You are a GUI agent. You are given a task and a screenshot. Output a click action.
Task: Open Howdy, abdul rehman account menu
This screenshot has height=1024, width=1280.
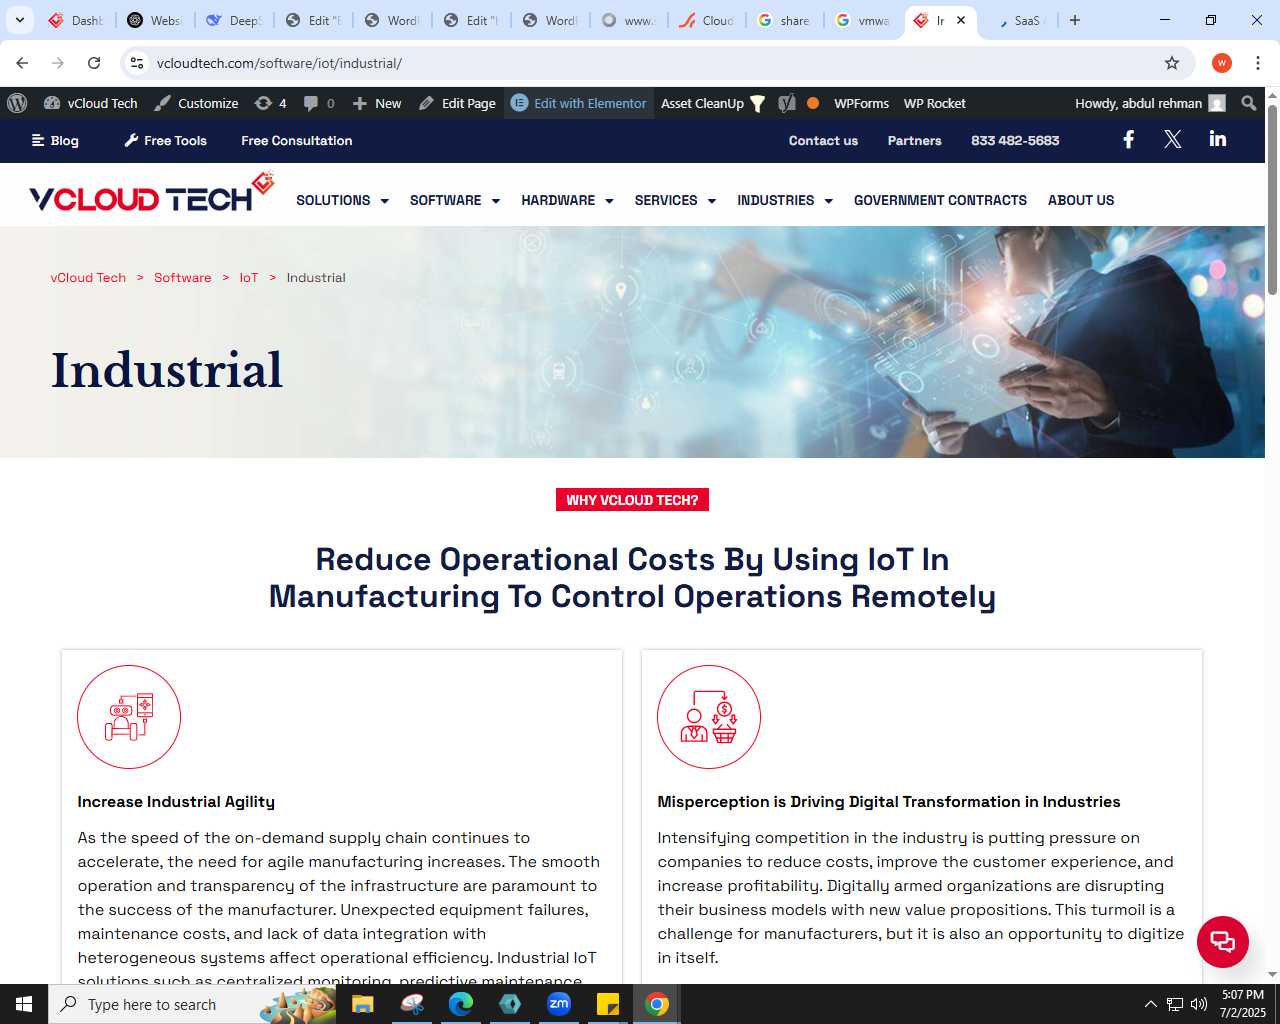(x=1150, y=103)
